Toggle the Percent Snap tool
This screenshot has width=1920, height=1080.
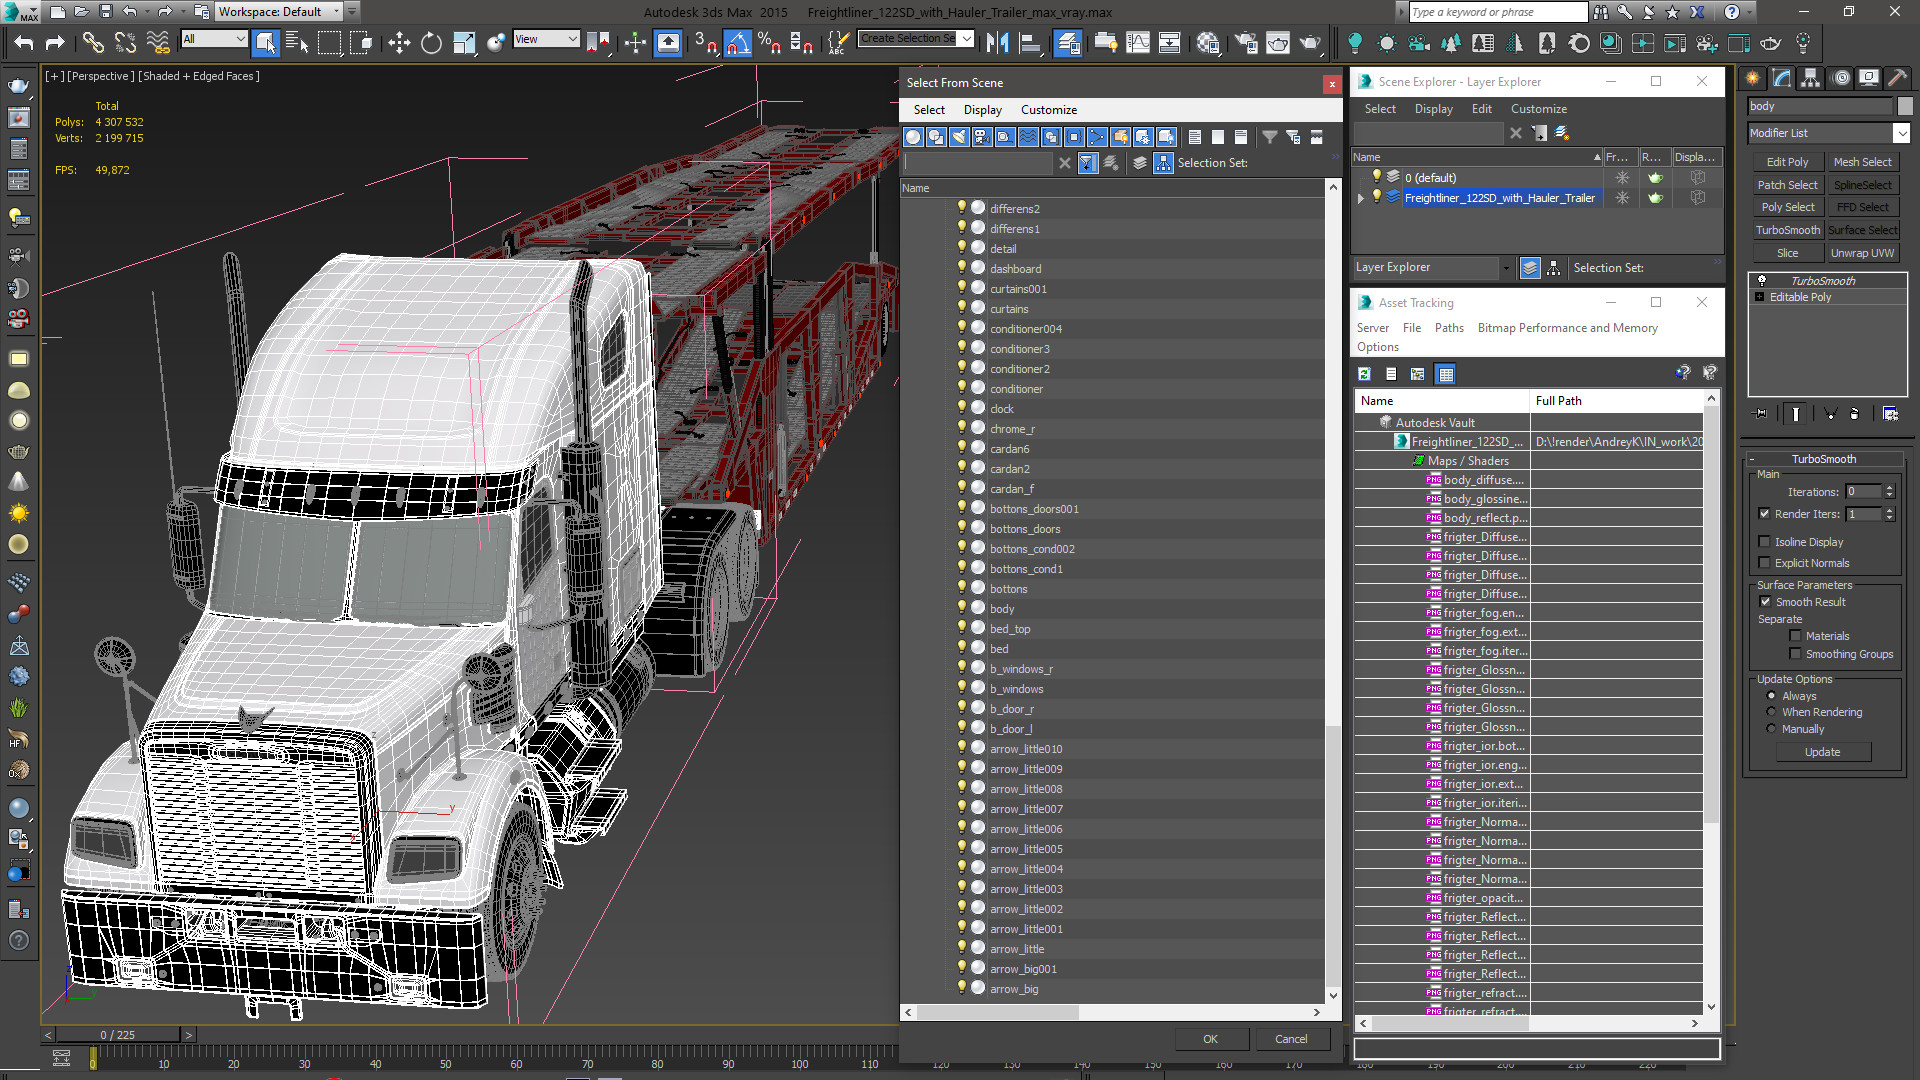click(769, 42)
